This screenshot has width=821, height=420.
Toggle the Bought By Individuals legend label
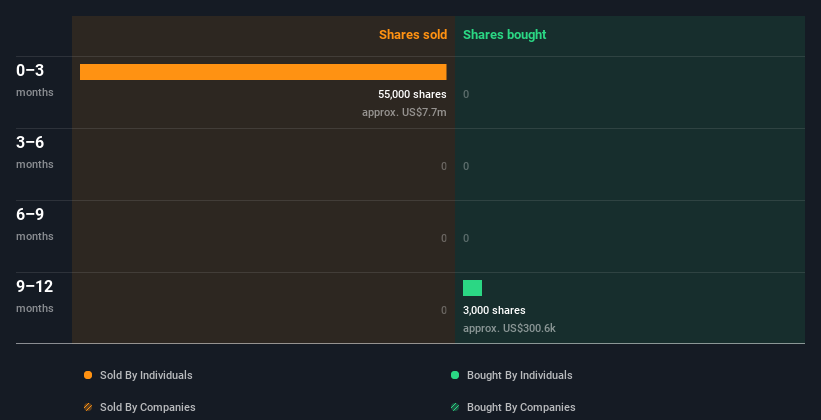click(519, 375)
